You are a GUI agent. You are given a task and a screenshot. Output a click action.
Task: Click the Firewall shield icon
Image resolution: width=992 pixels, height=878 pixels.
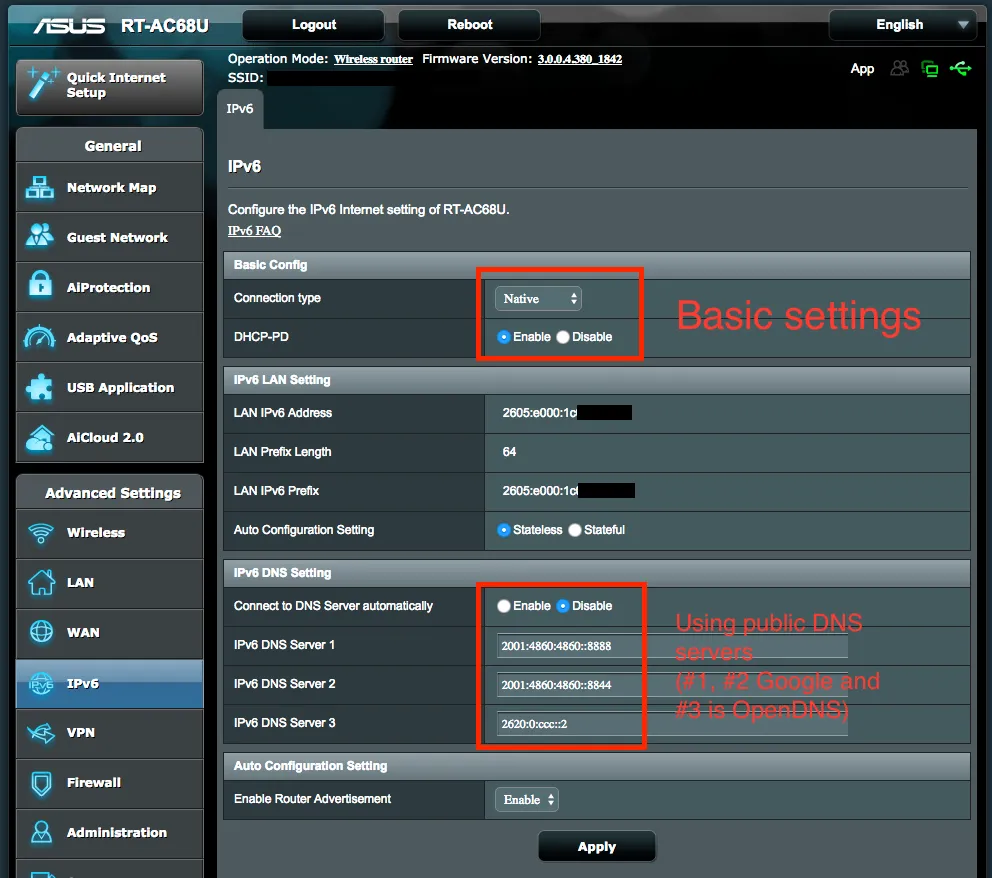point(42,783)
